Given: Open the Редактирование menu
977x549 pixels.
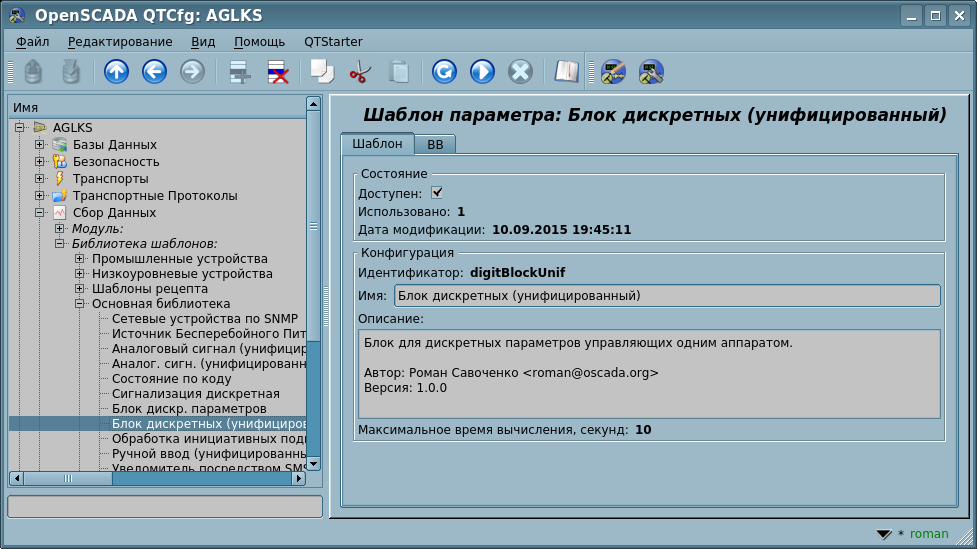Looking at the screenshot, I should pos(120,42).
